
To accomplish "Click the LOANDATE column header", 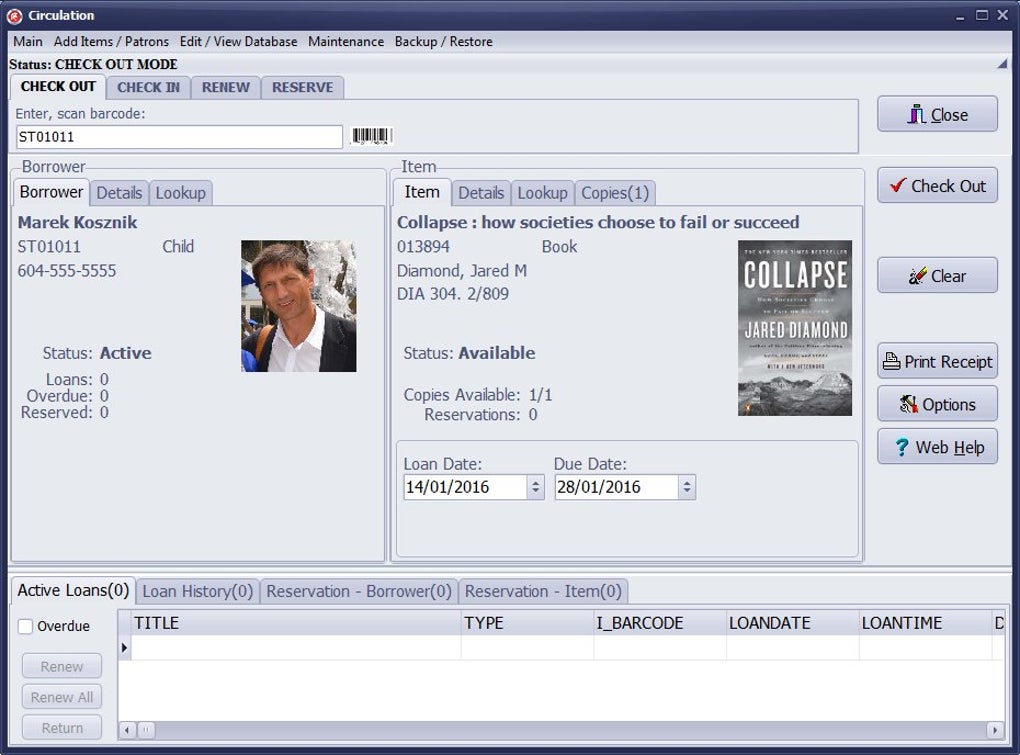I will (793, 623).
